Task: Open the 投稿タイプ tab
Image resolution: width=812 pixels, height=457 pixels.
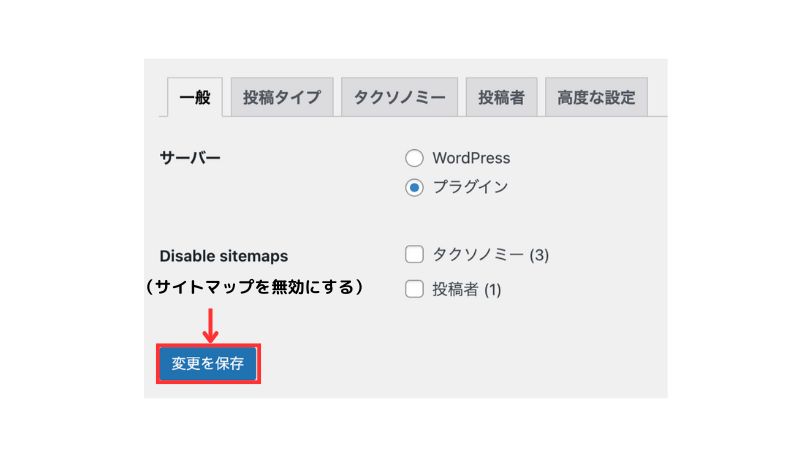Action: click(282, 98)
